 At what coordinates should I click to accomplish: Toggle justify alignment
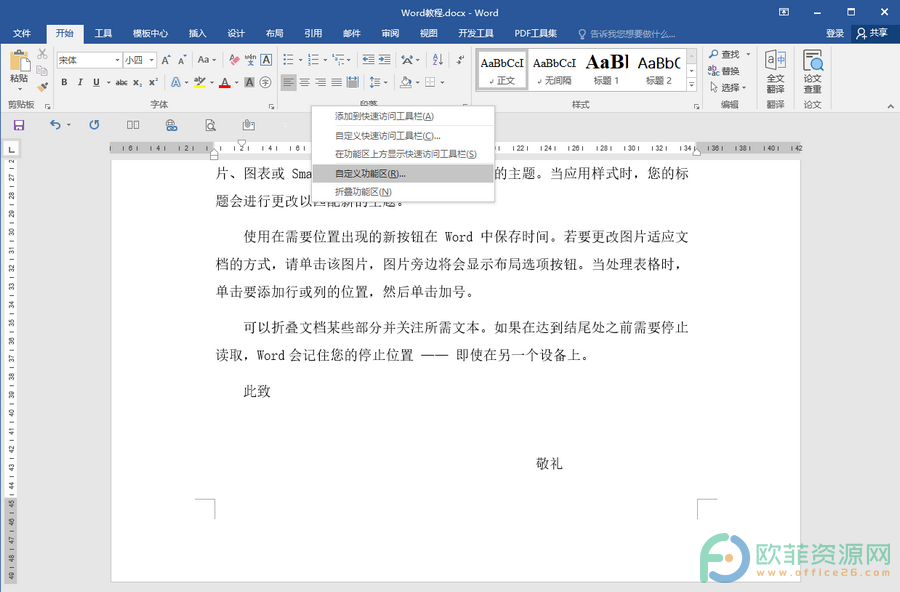[x=336, y=83]
